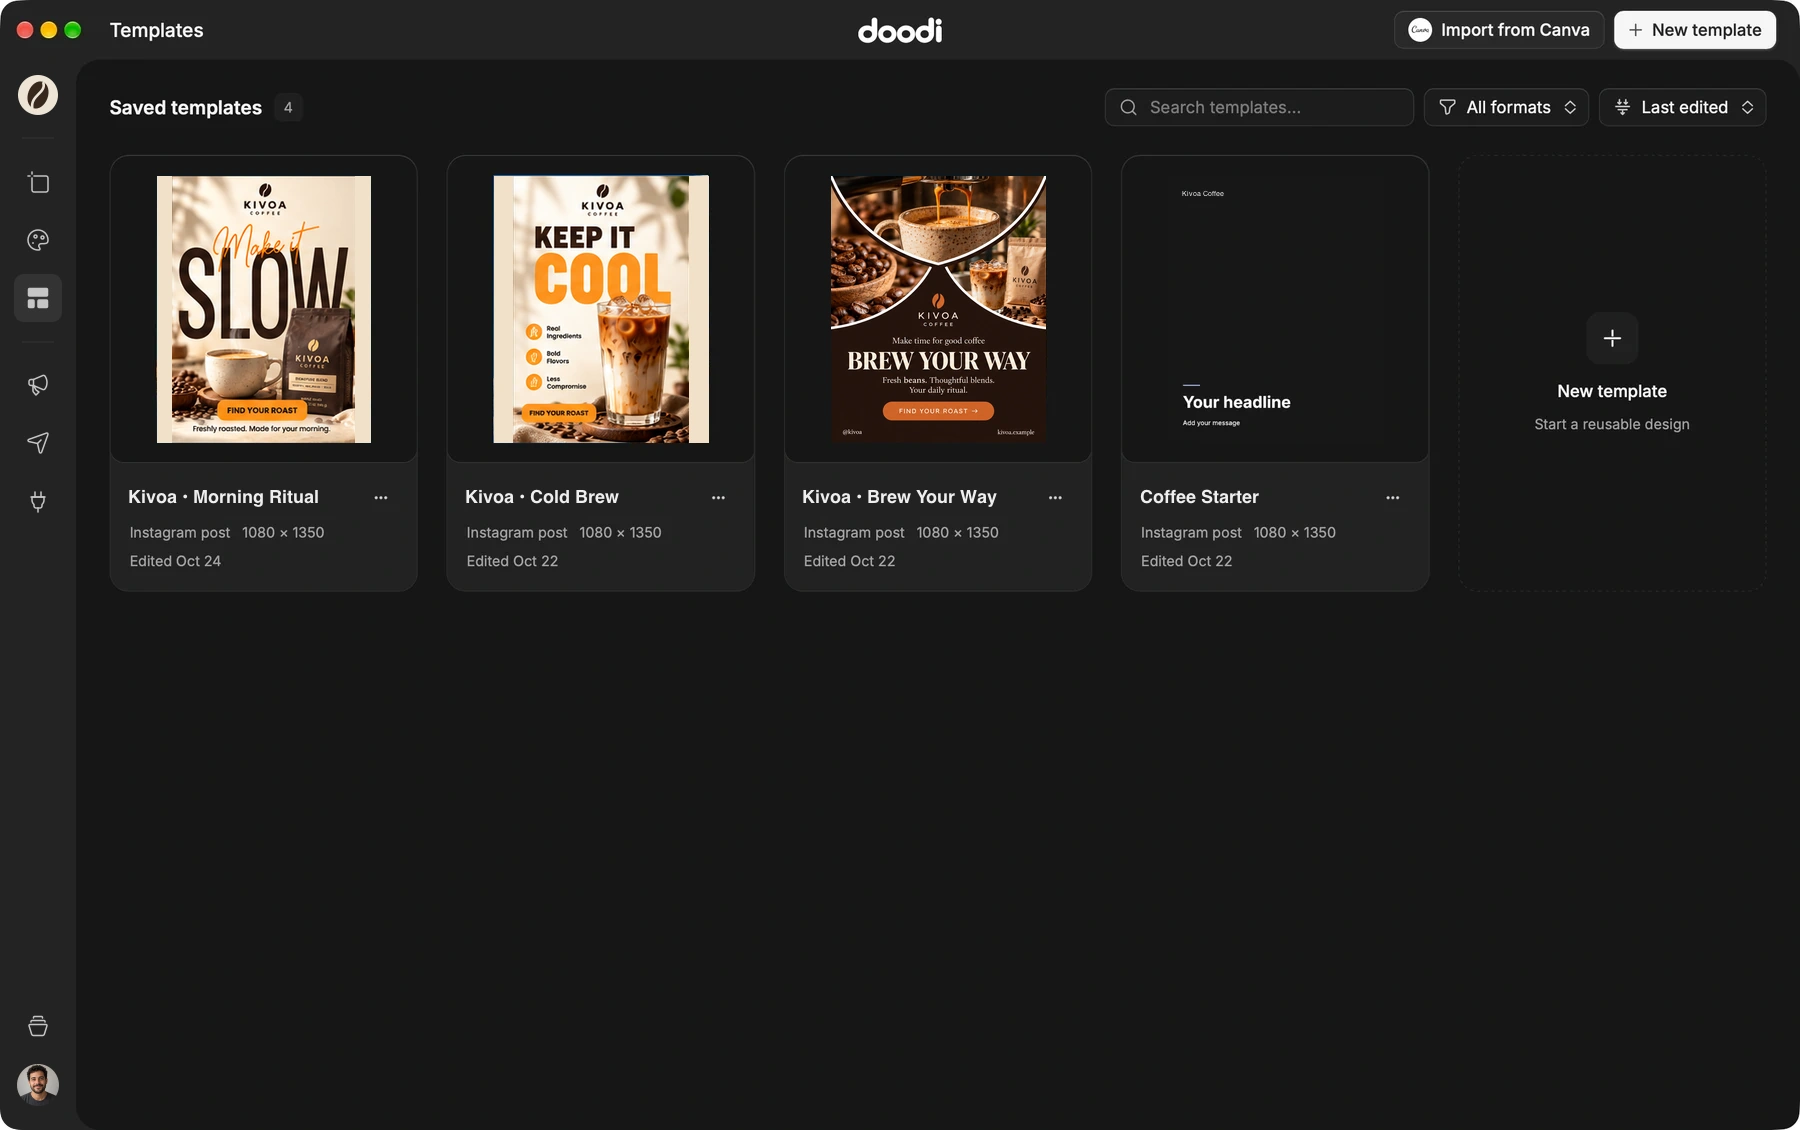Image resolution: width=1800 pixels, height=1130 pixels.
Task: Click the Kivoa · Morning Ritual title
Action: click(x=223, y=497)
